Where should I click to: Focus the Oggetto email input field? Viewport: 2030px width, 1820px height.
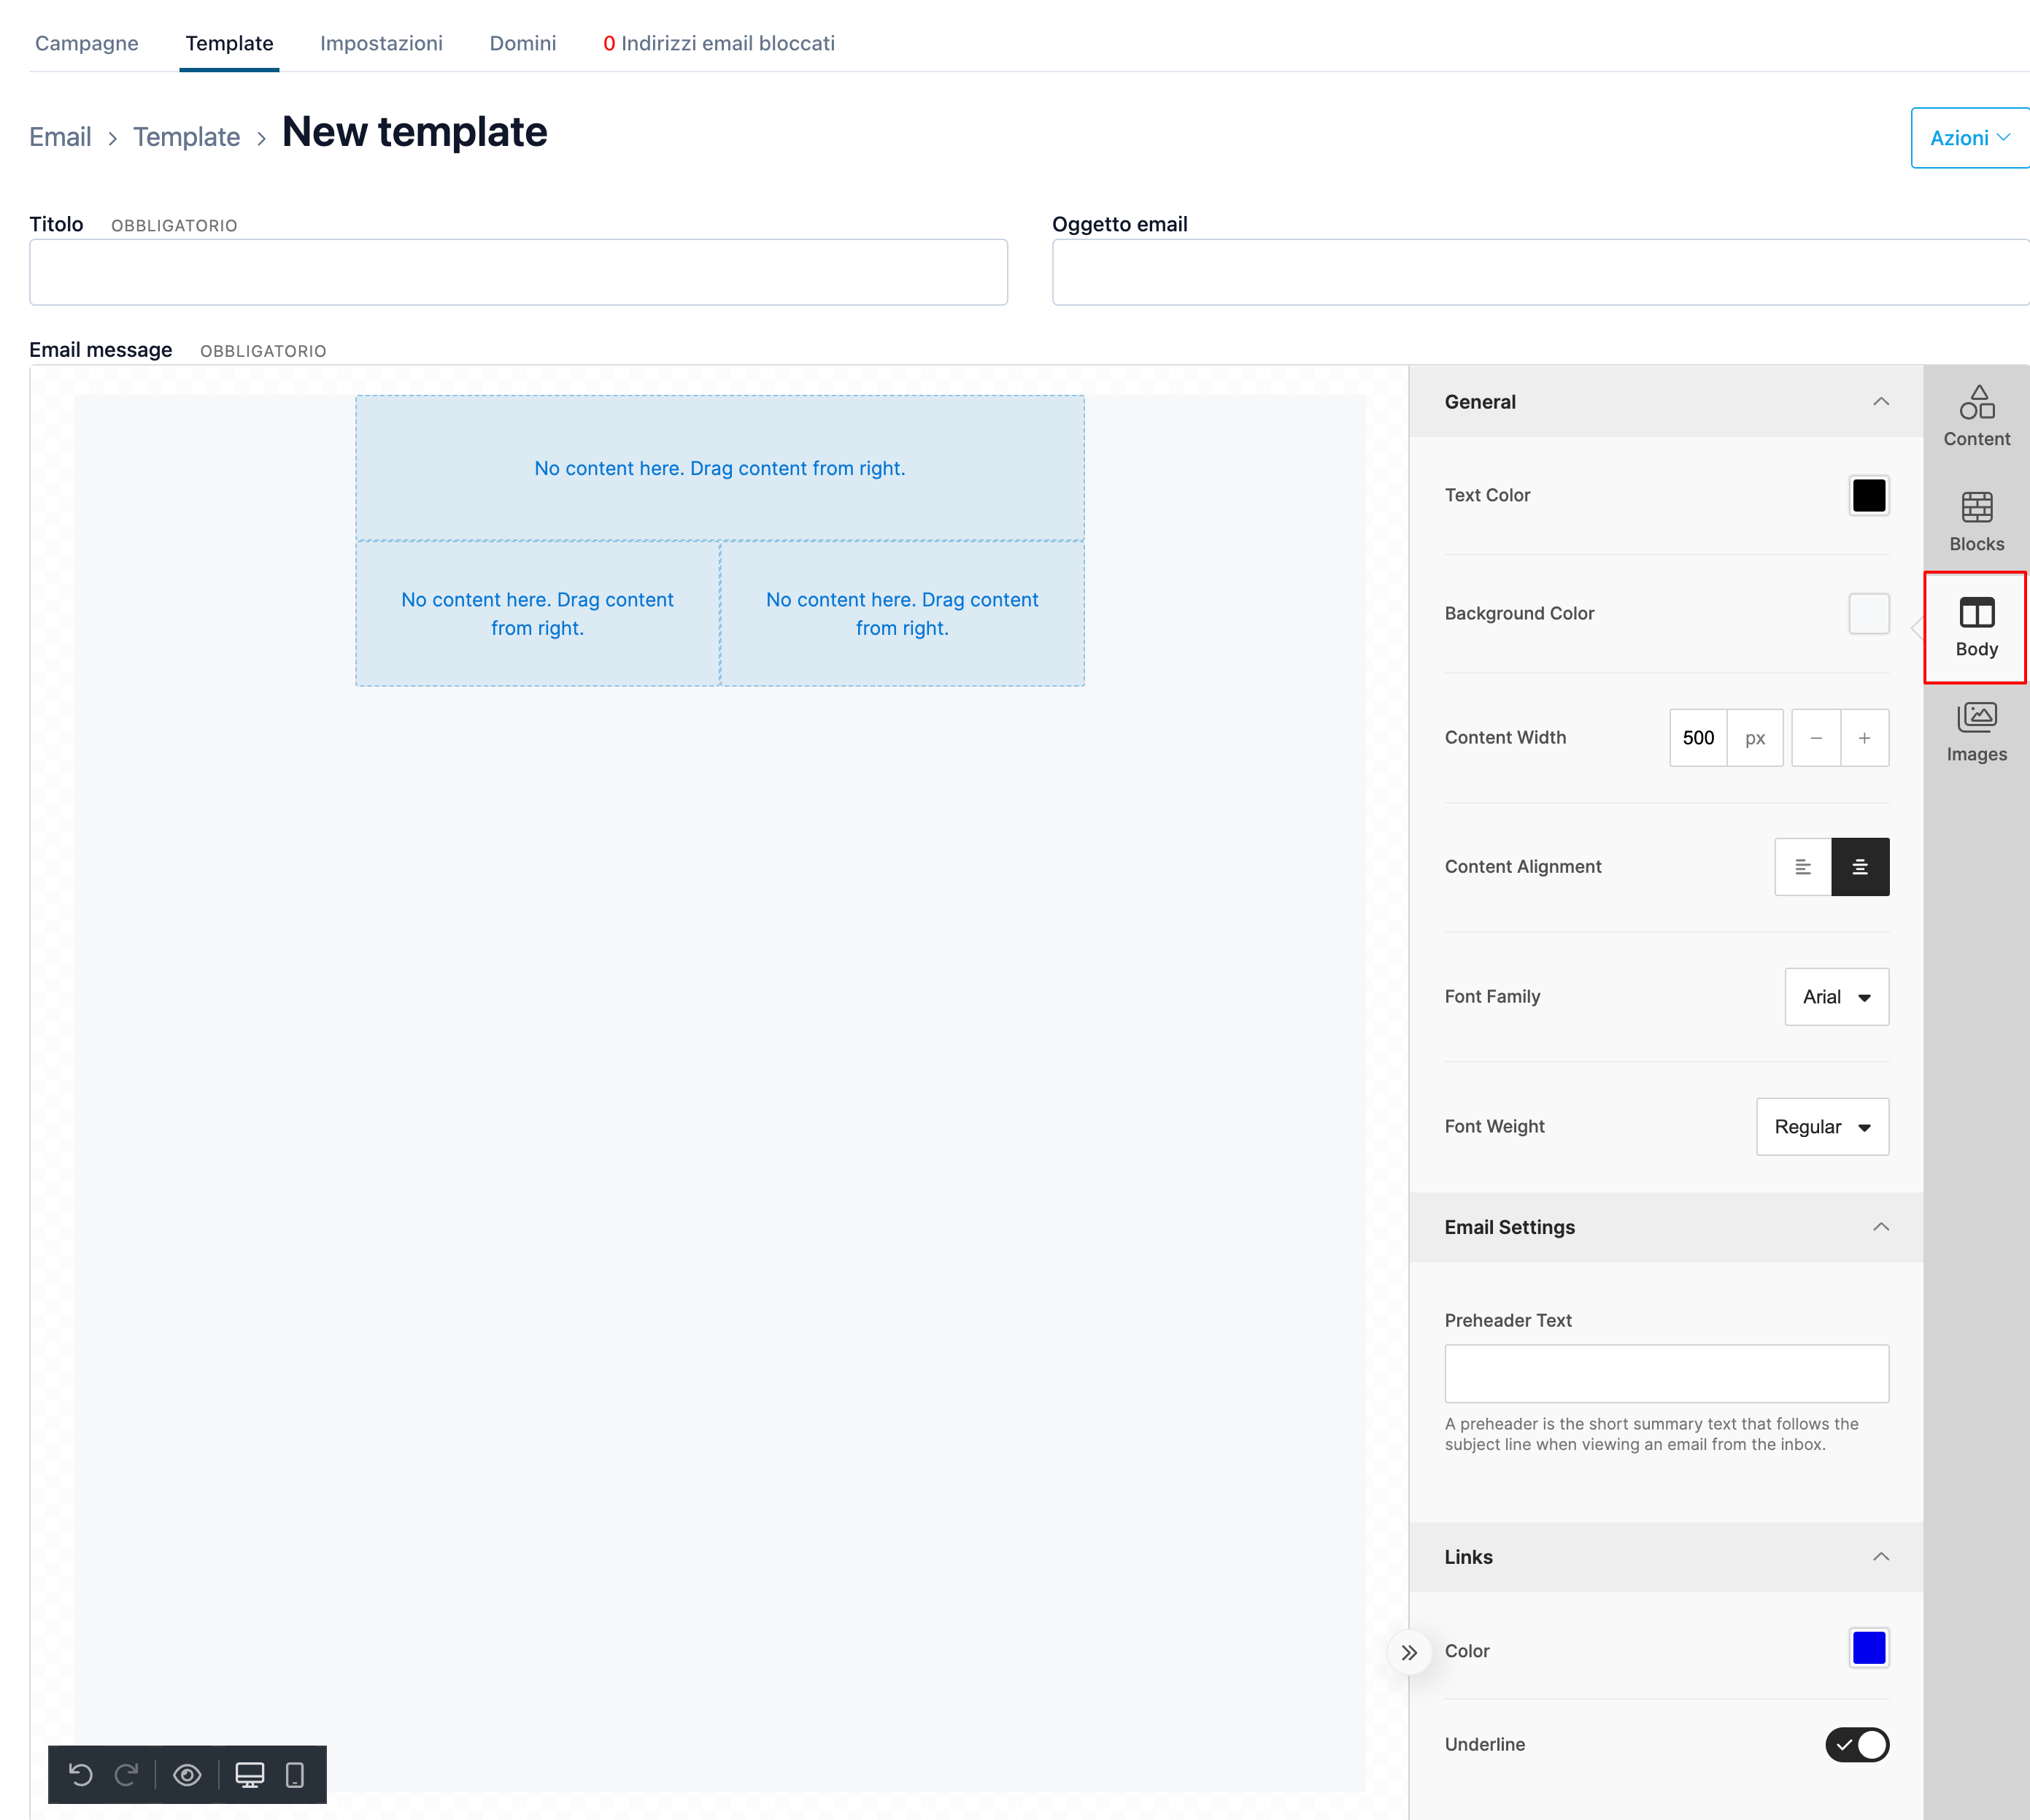tap(1541, 272)
